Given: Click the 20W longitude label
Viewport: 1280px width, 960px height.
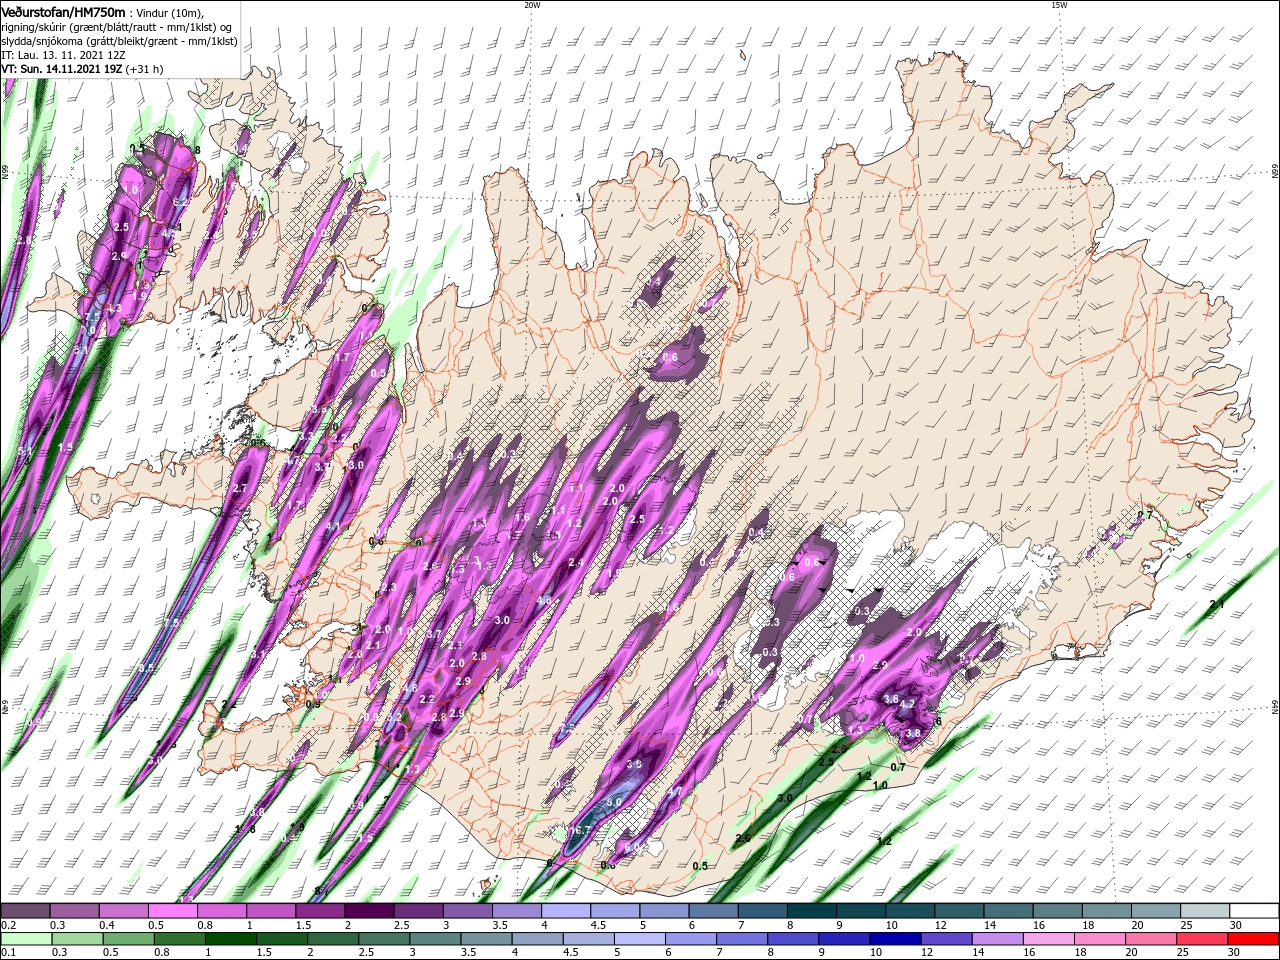Looking at the screenshot, I should click(x=532, y=5).
